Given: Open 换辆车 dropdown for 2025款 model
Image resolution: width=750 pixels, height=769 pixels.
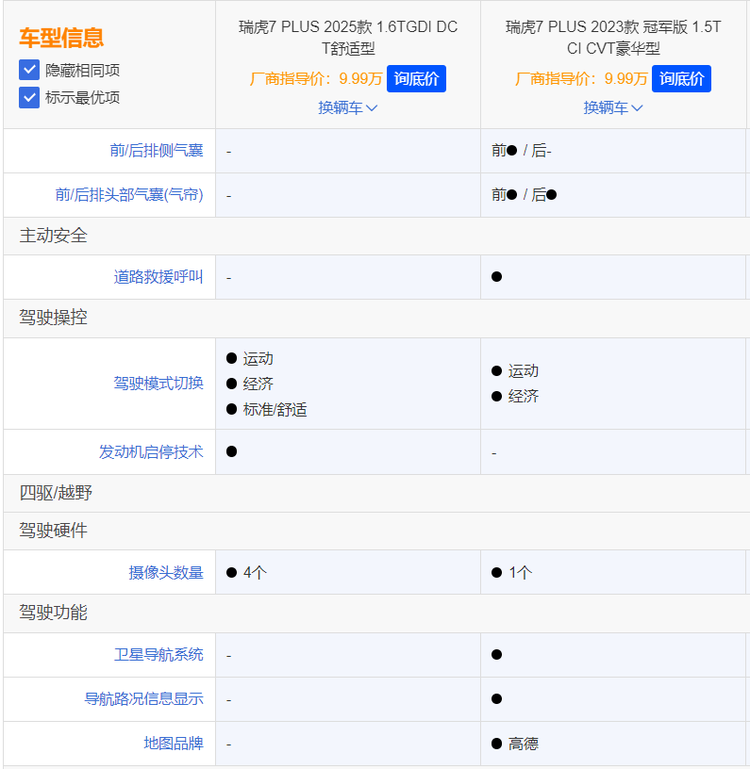Looking at the screenshot, I should click(347, 108).
